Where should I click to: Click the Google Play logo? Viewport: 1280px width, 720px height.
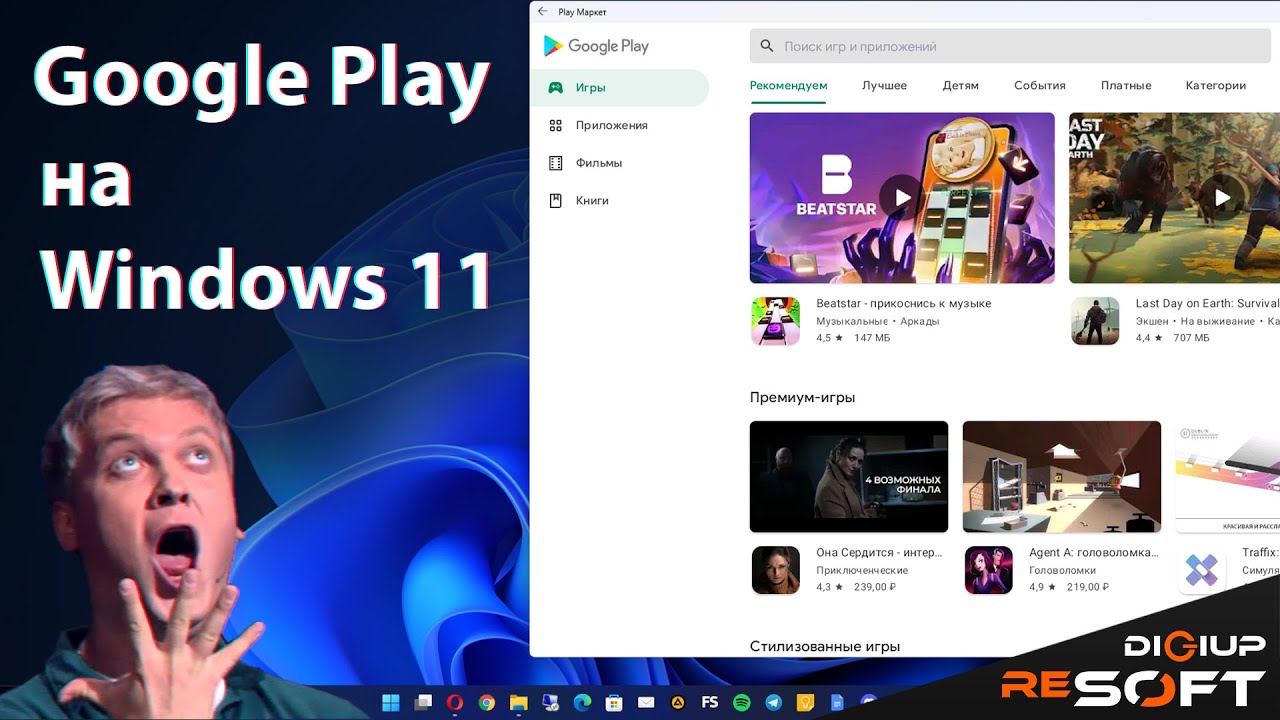[596, 46]
